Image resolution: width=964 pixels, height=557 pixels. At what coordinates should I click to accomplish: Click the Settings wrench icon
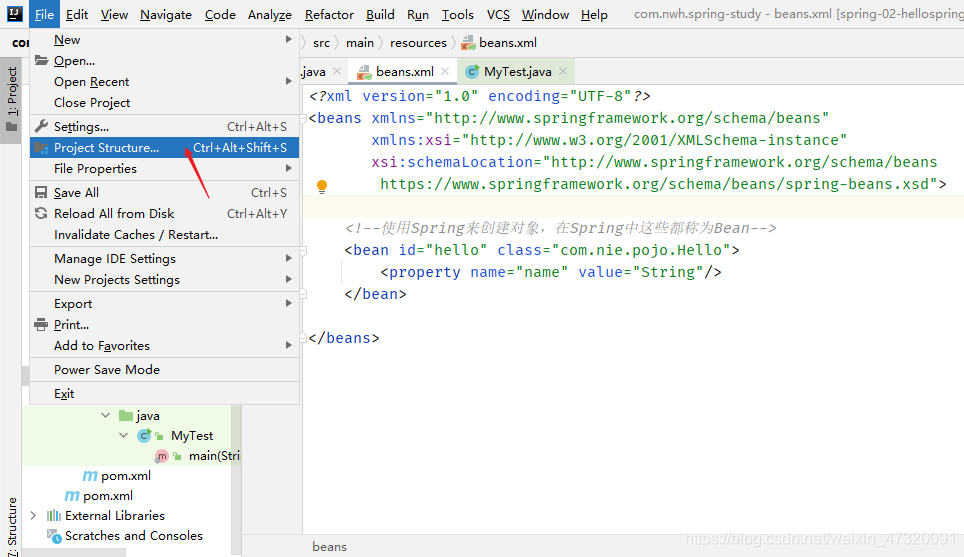click(x=41, y=126)
